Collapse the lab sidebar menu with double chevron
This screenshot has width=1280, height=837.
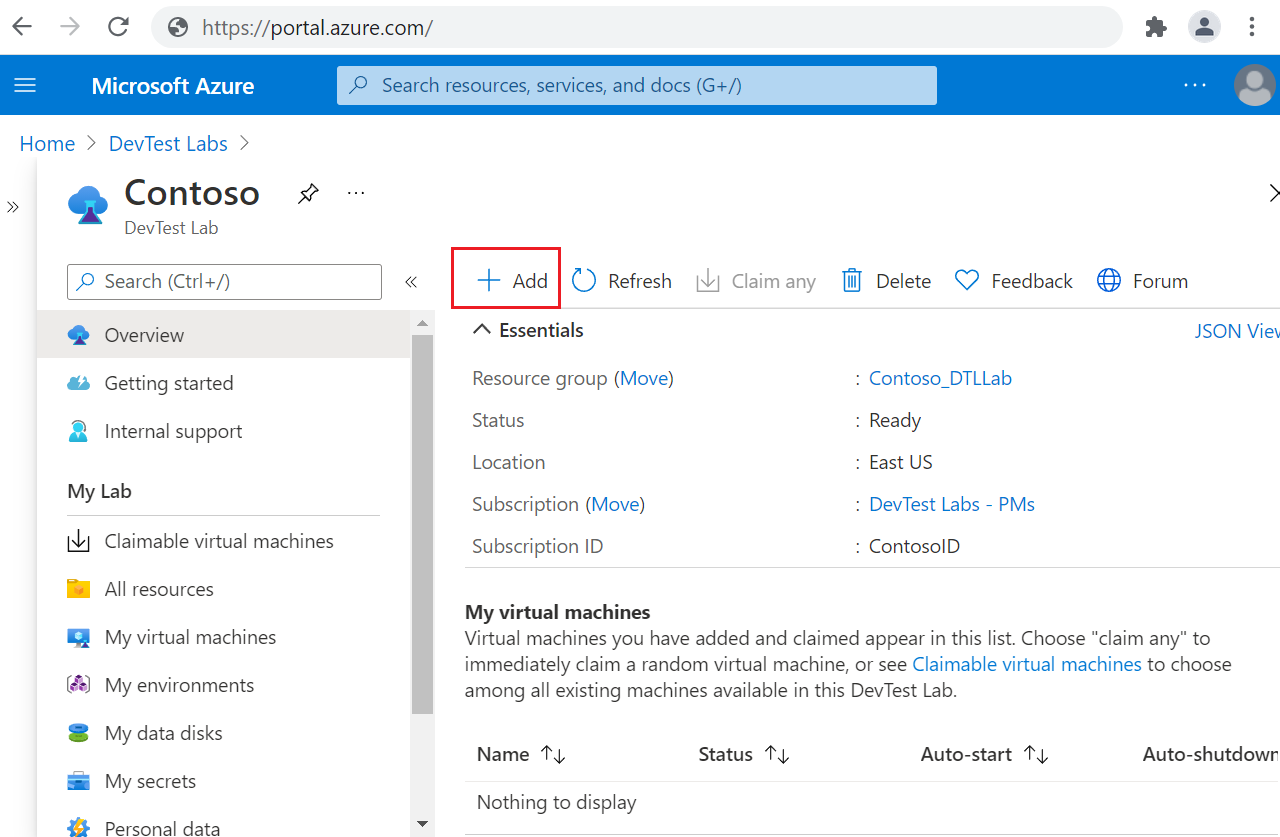(411, 282)
